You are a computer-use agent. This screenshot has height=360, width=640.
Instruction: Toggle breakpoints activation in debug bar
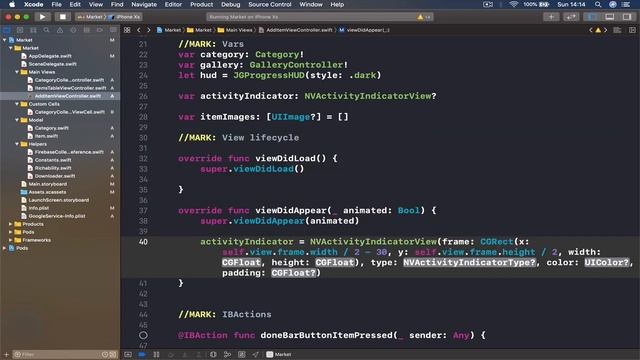tap(142, 355)
